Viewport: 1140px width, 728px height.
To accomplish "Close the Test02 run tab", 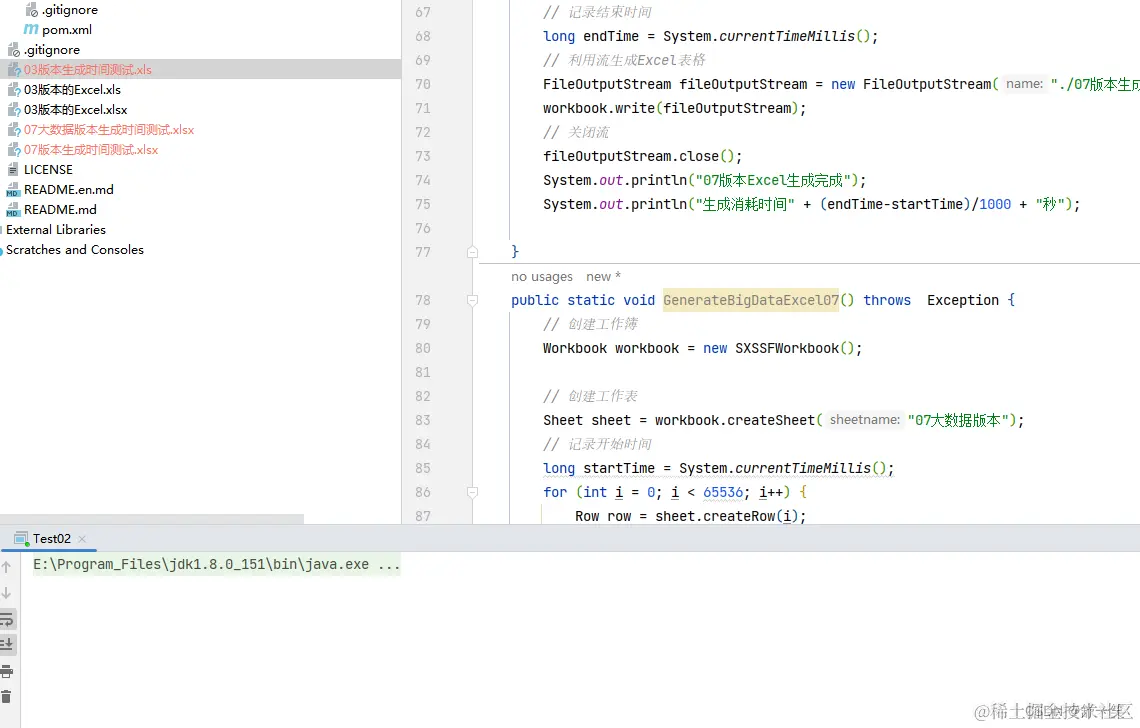I will point(82,539).
